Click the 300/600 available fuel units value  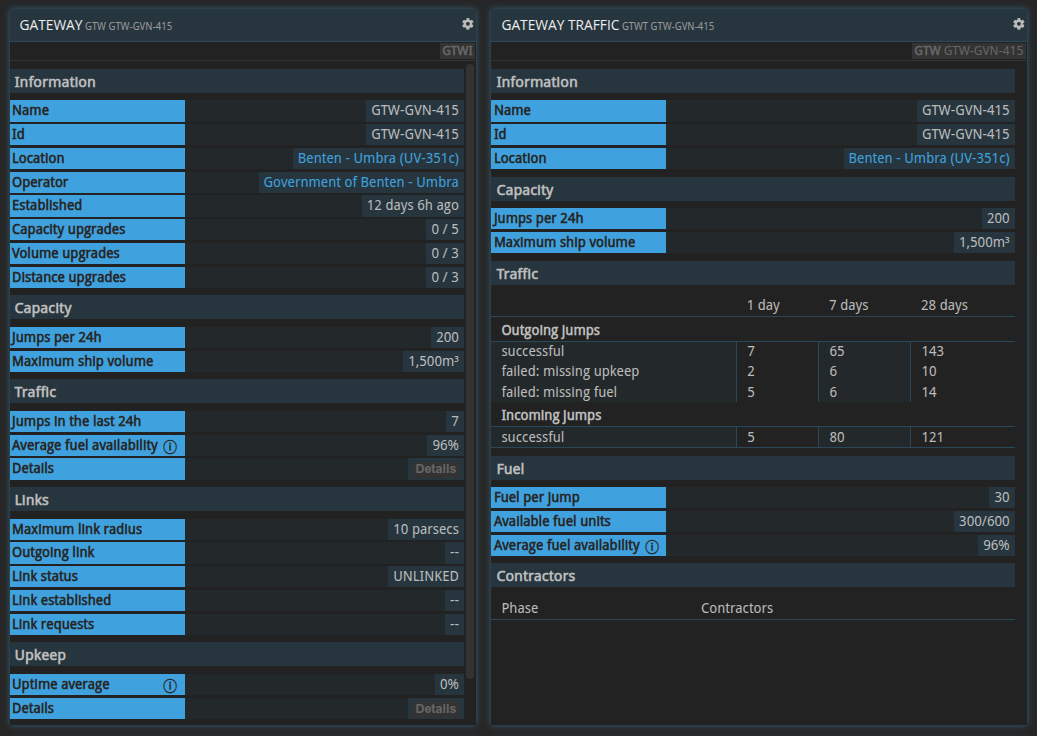(x=983, y=521)
